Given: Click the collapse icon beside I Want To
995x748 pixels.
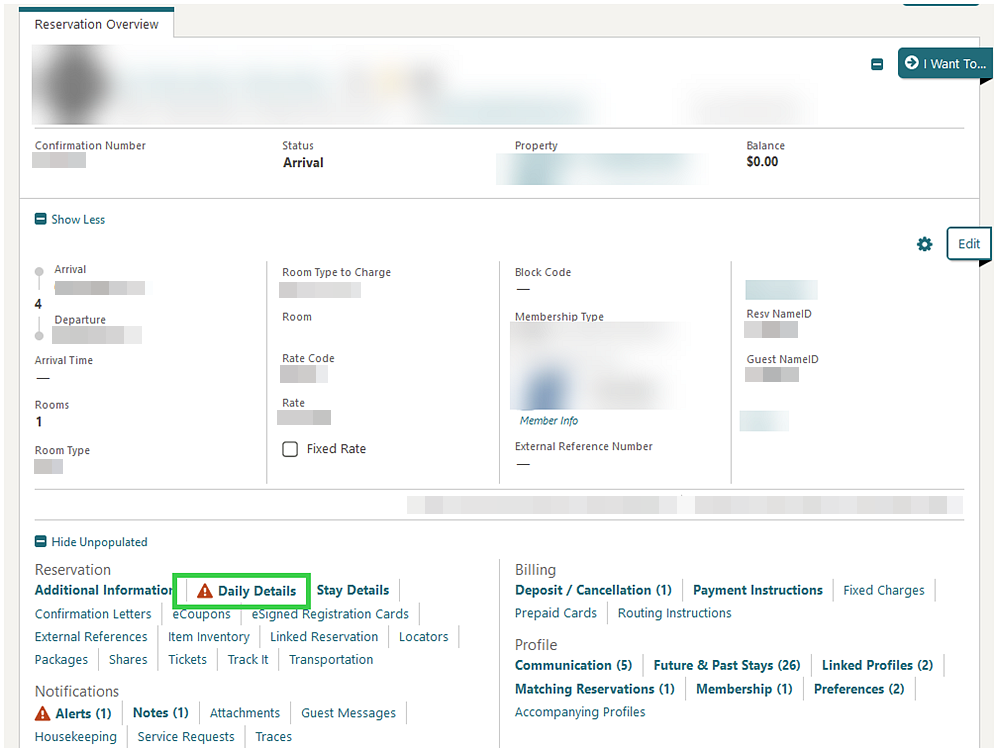Looking at the screenshot, I should coord(877,64).
